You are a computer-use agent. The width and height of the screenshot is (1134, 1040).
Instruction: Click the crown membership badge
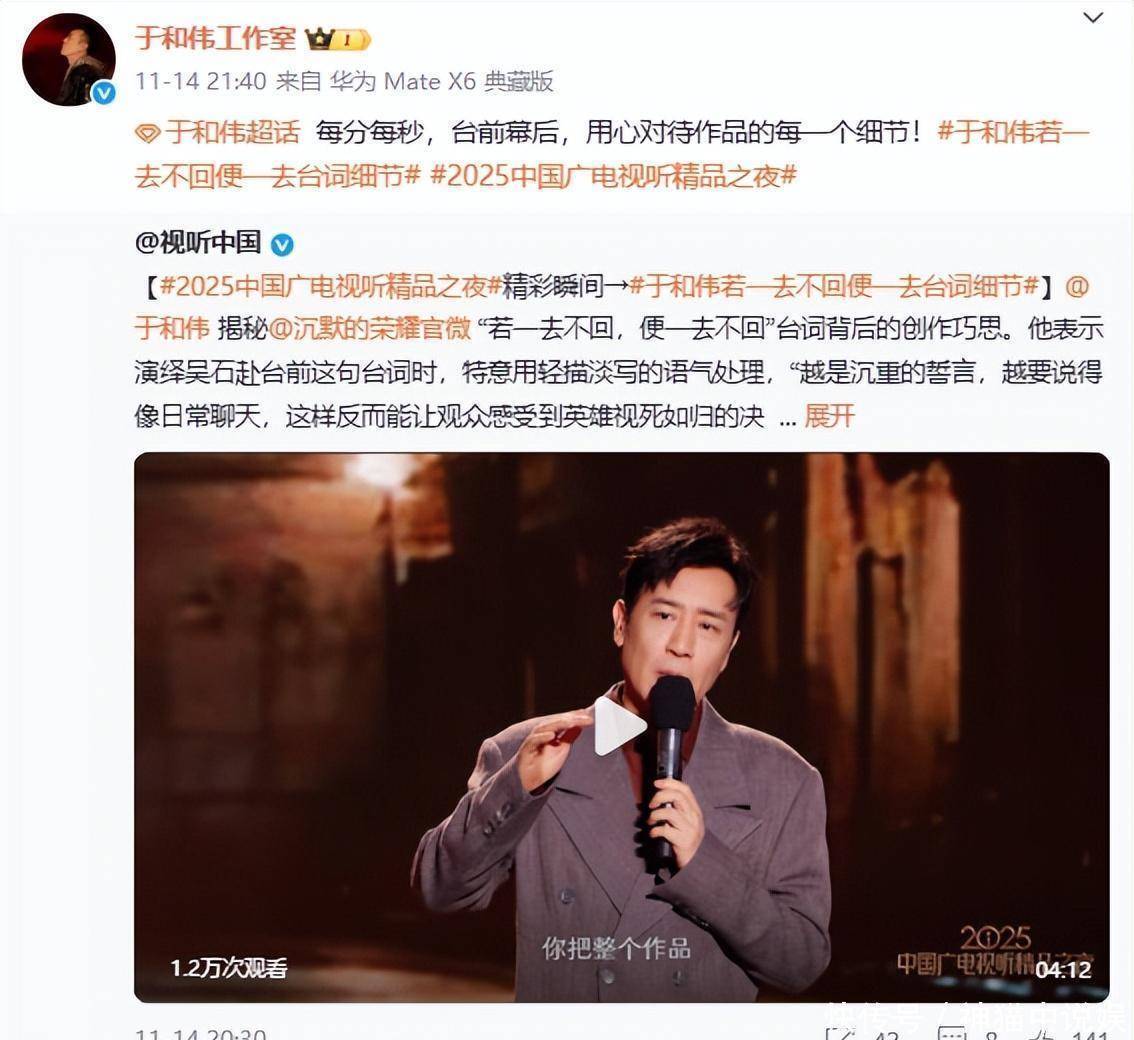[338, 39]
